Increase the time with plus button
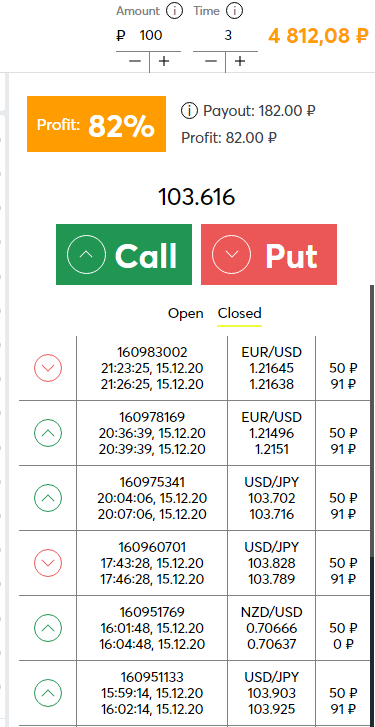 coord(240,62)
